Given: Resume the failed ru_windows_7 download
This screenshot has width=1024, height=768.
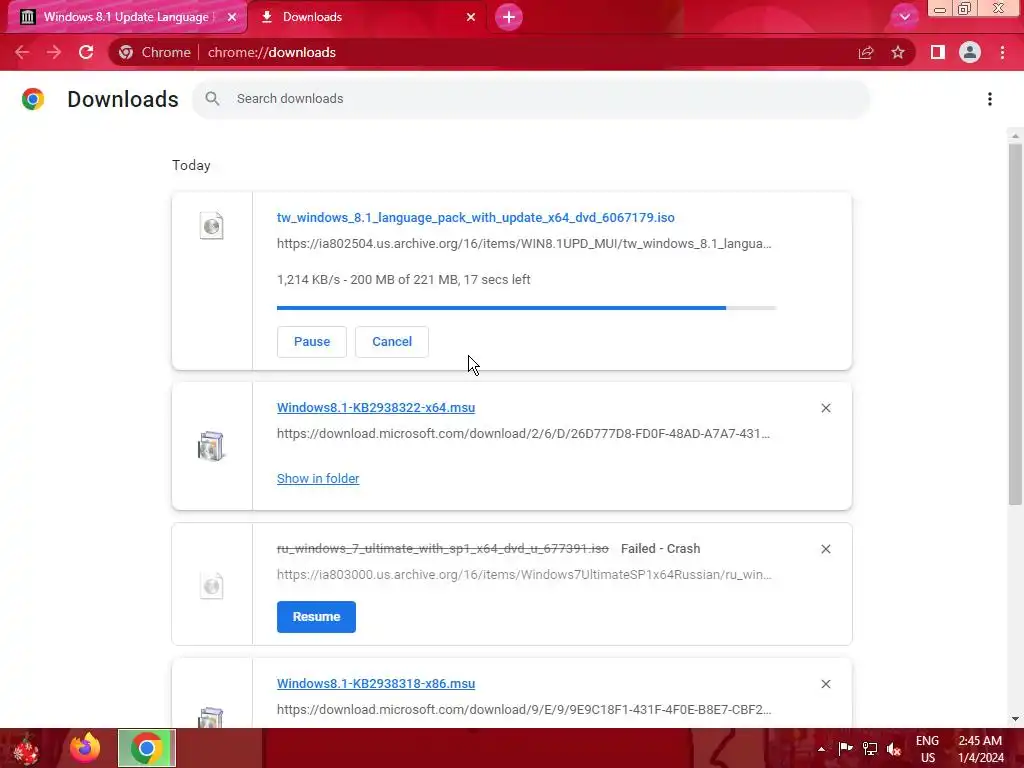Looking at the screenshot, I should coord(316,617).
